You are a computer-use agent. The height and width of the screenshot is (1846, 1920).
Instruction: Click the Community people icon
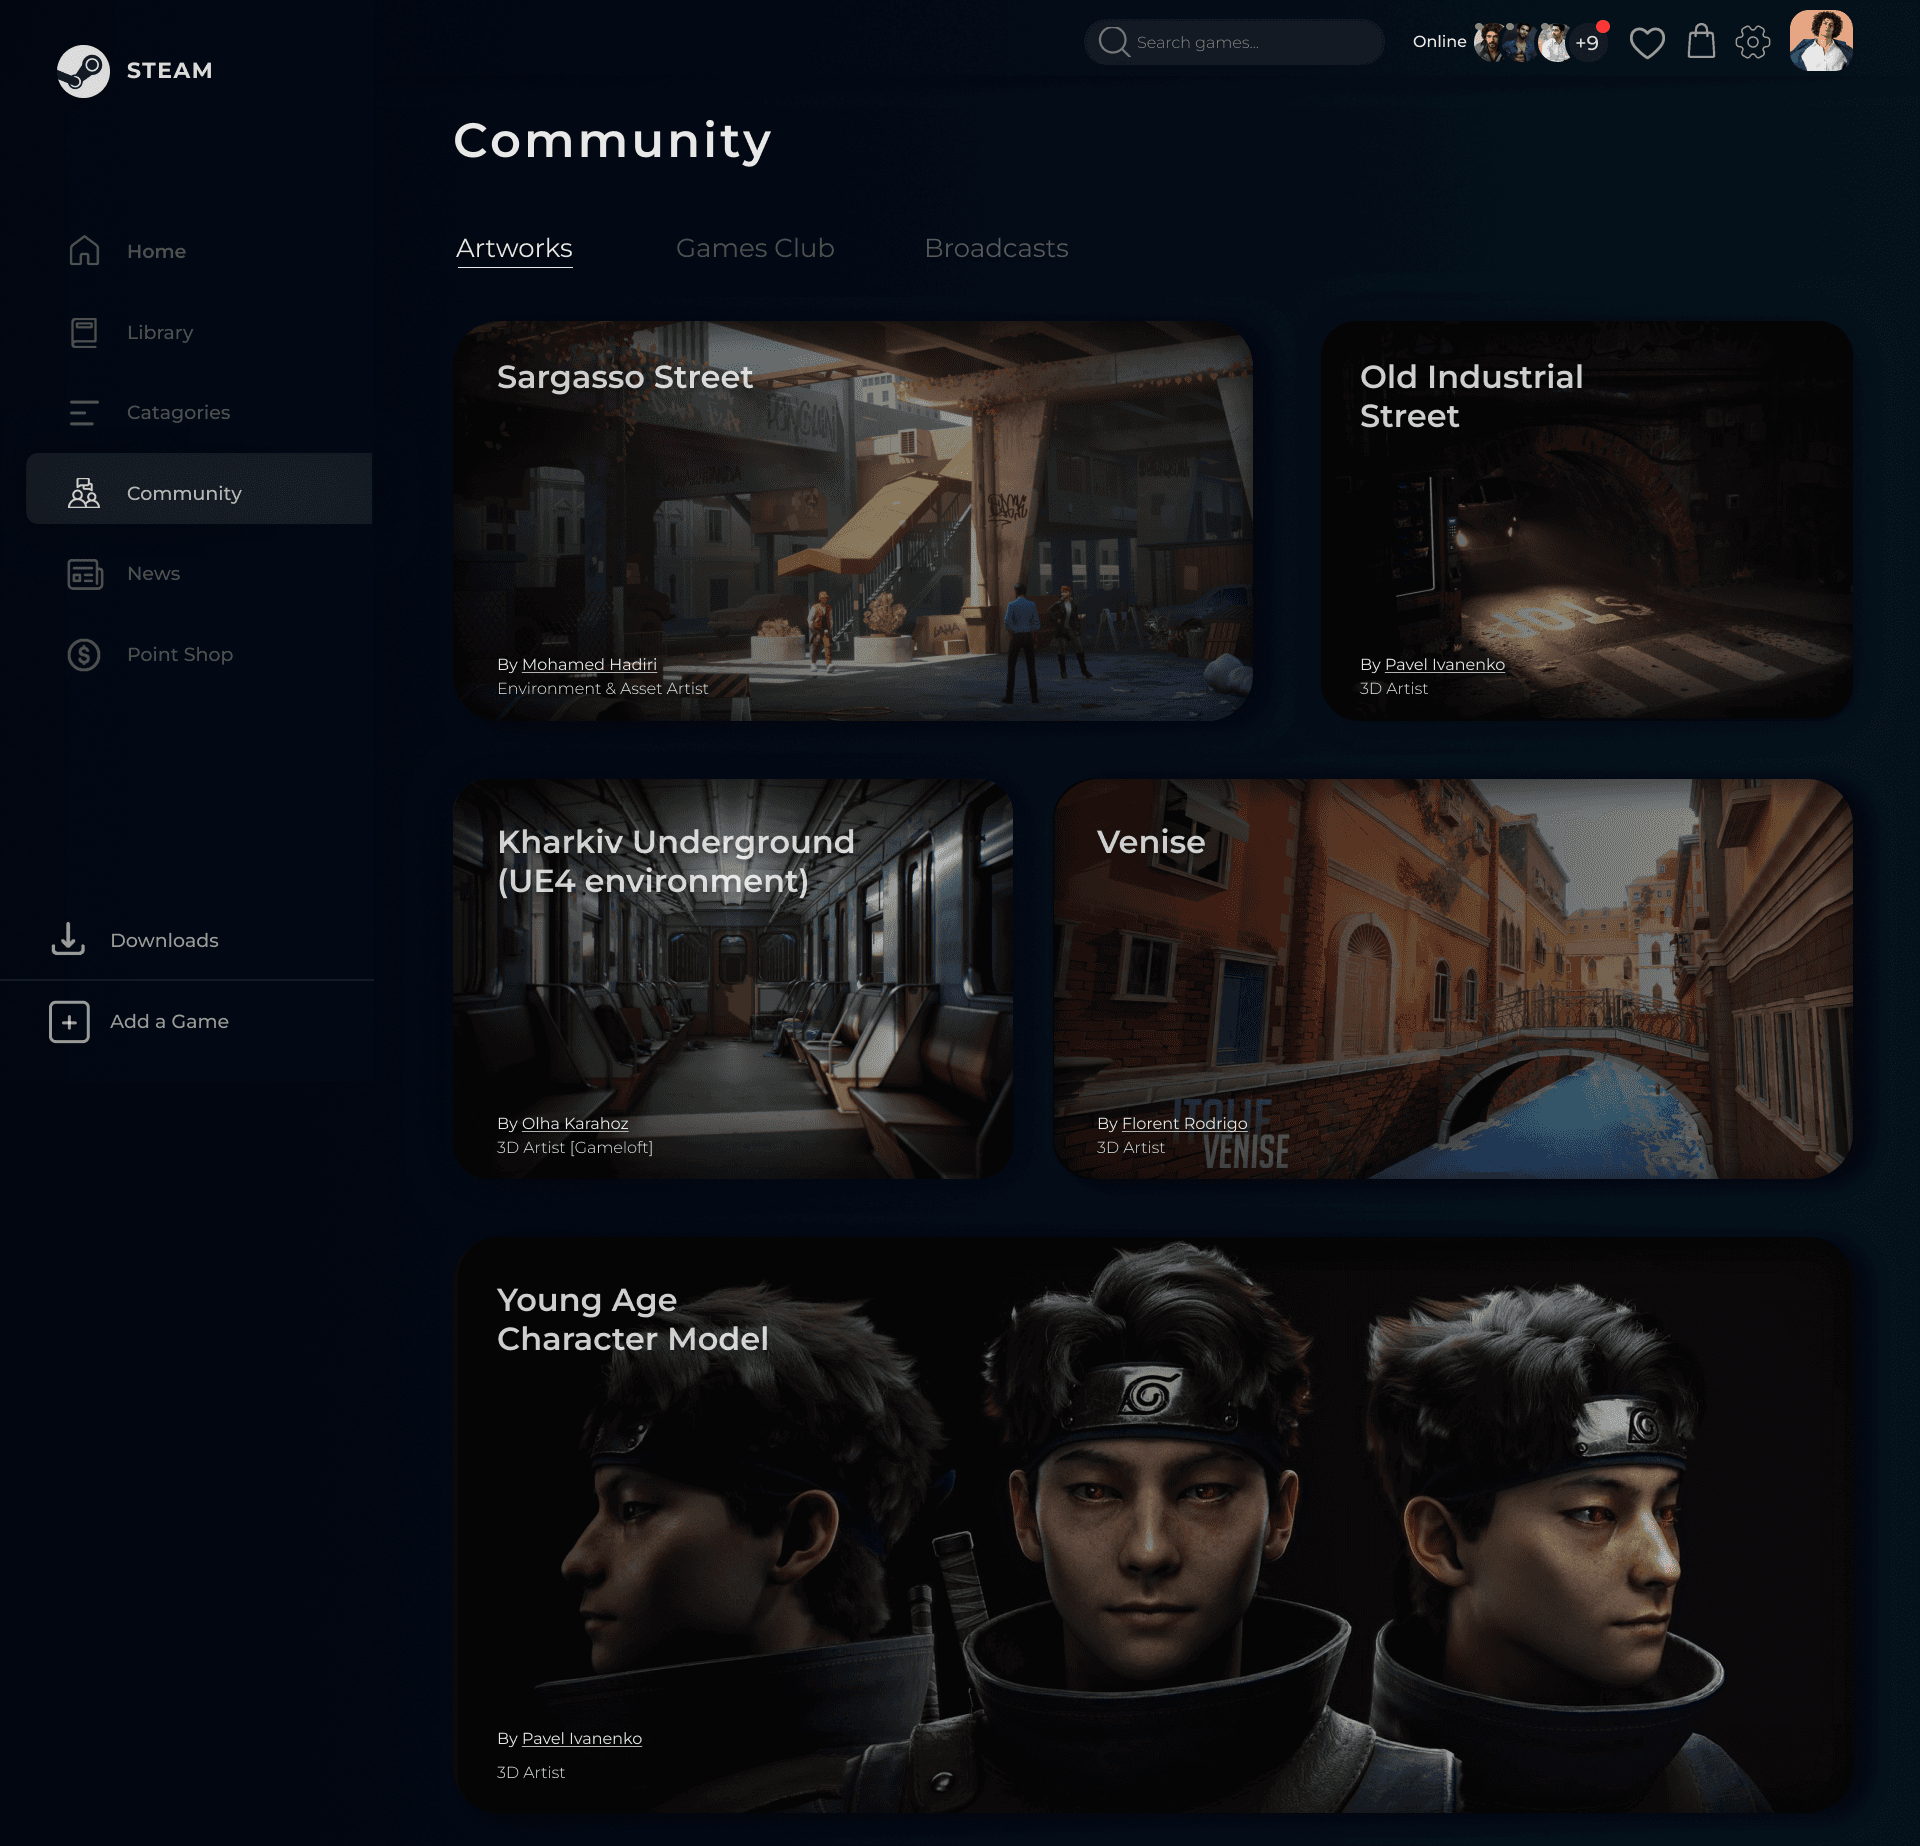(x=84, y=493)
